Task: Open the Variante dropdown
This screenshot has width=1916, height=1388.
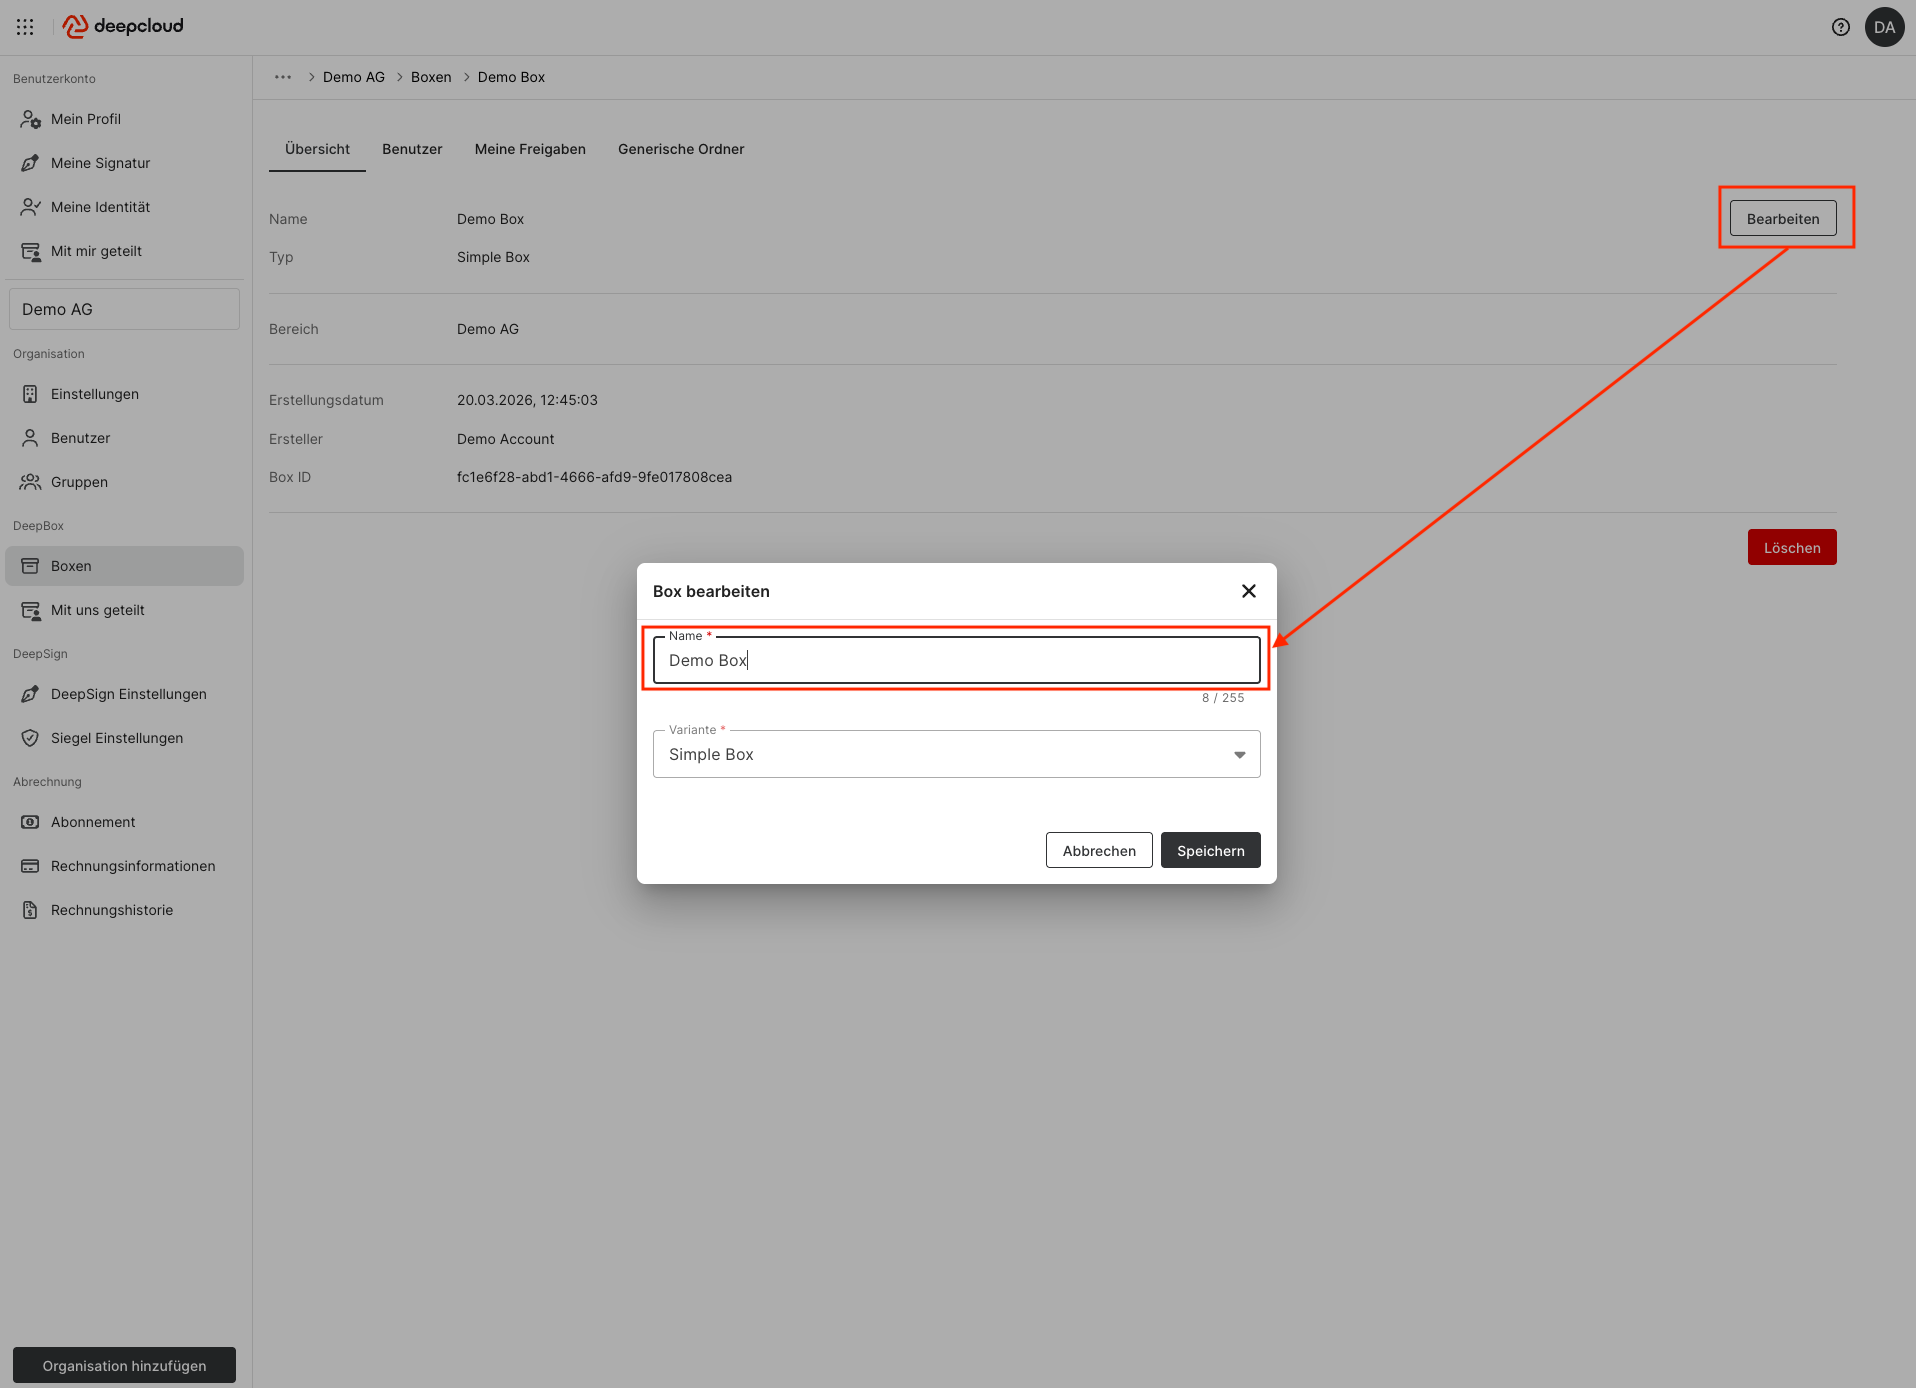Action: click(x=955, y=755)
